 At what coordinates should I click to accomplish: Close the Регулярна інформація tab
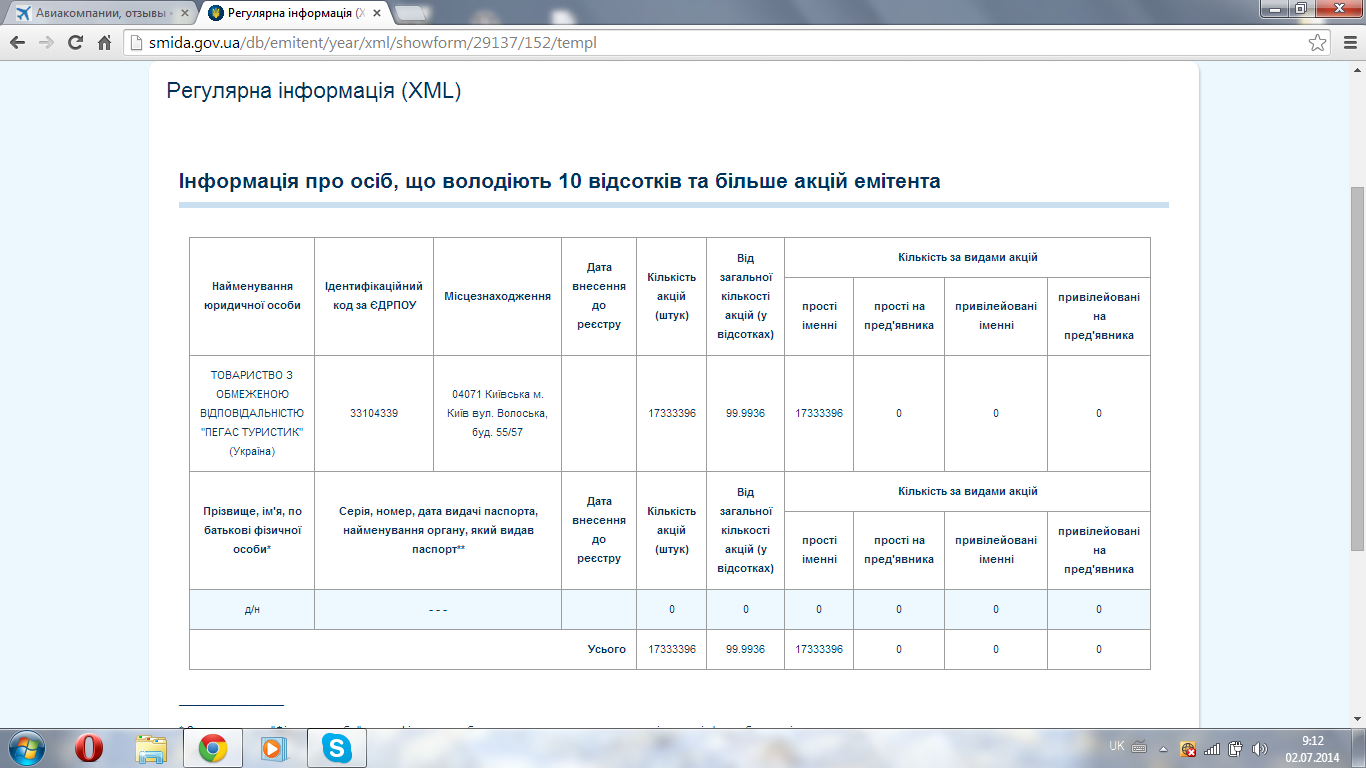374,14
